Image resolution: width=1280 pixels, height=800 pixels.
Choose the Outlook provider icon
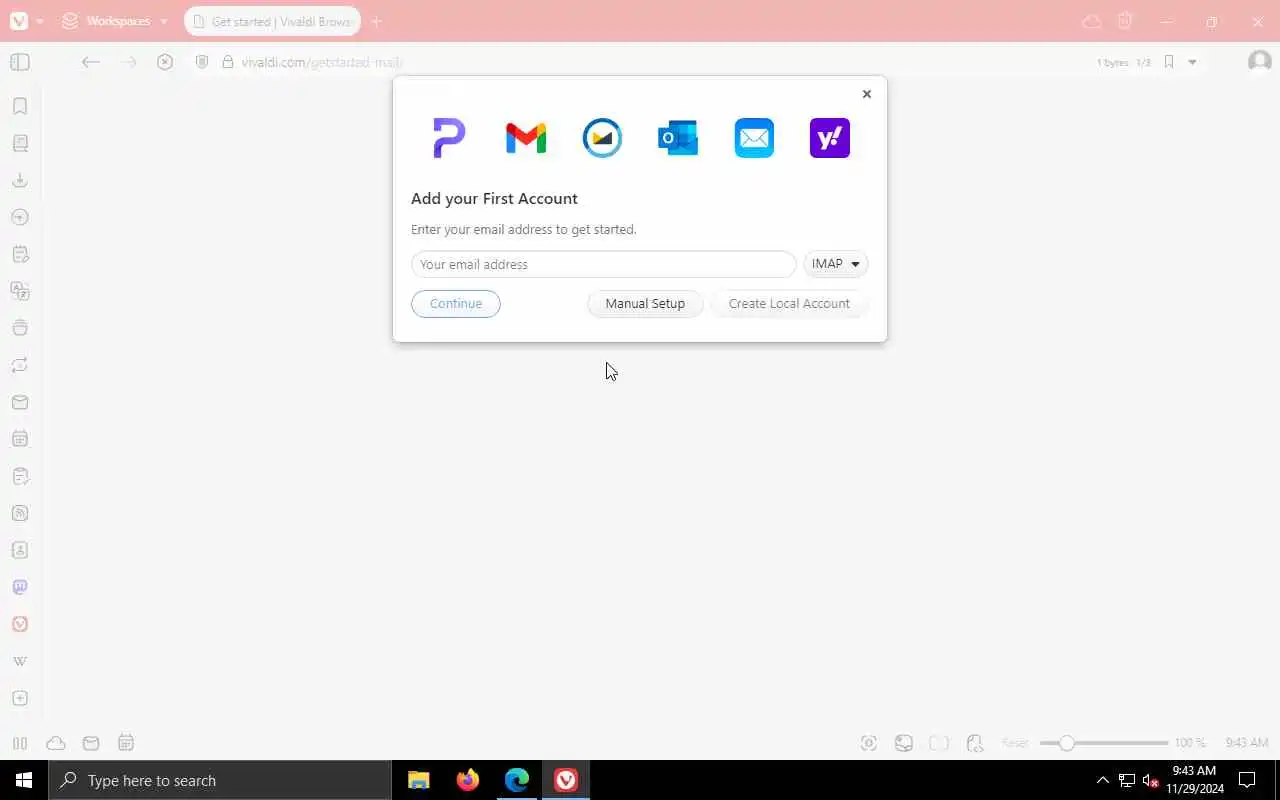coord(678,138)
